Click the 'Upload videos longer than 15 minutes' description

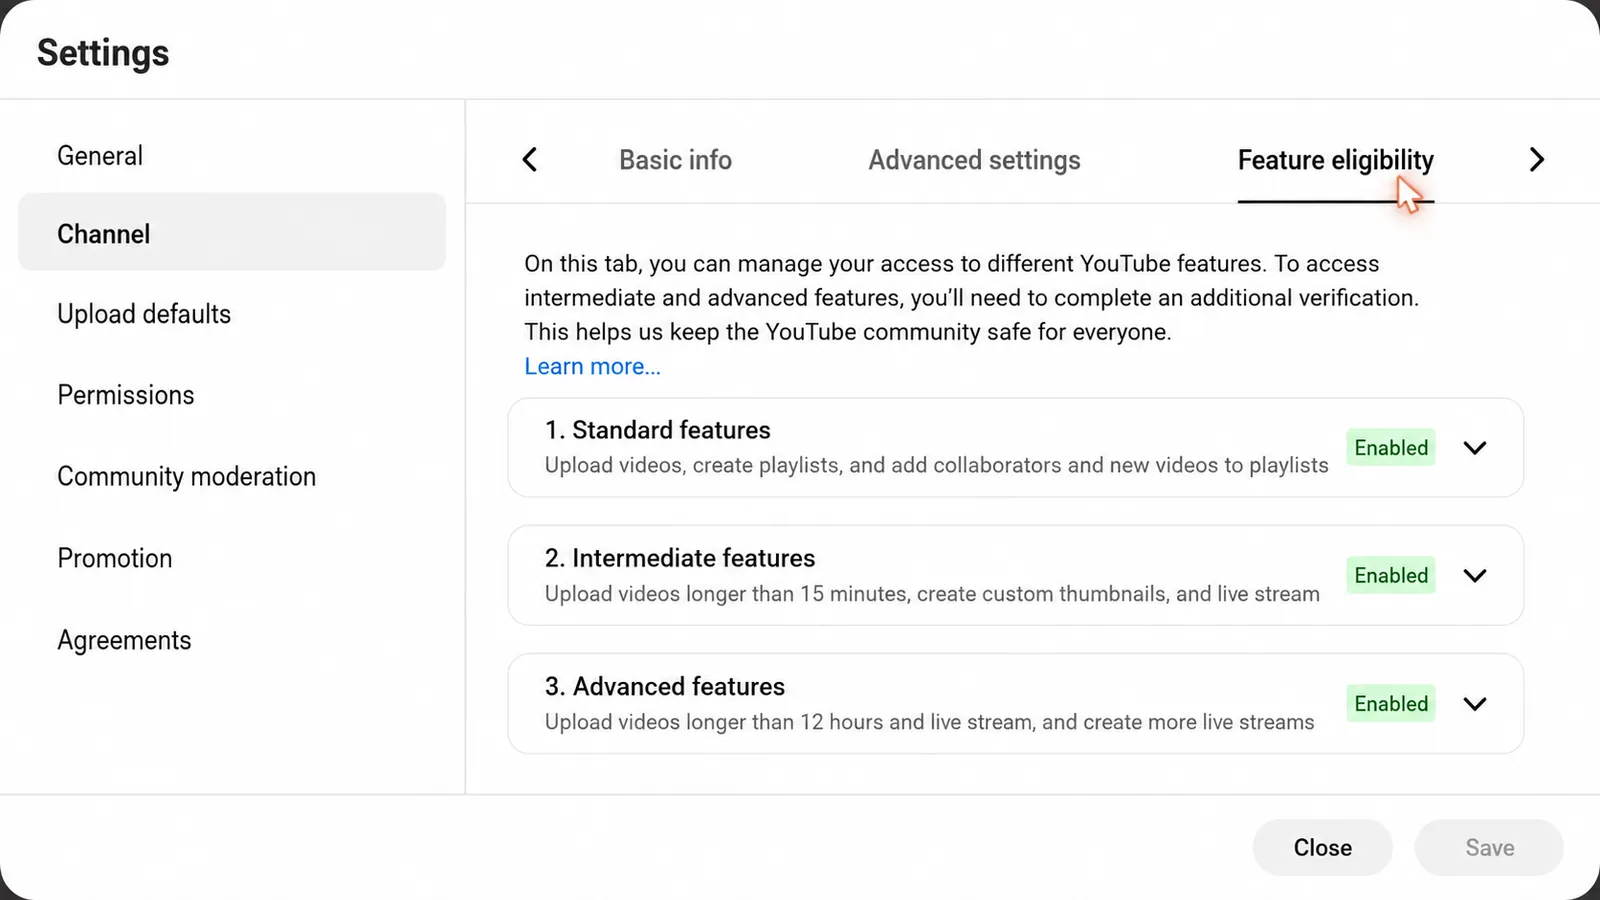(932, 594)
